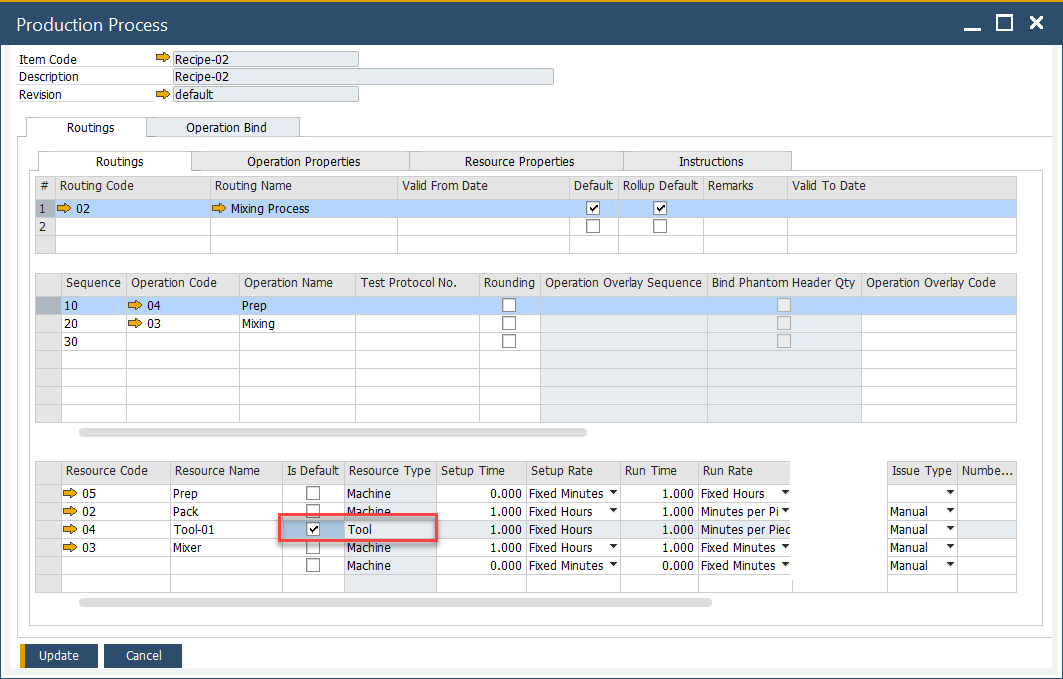Click the Update button
The height and width of the screenshot is (679, 1063).
(58, 656)
